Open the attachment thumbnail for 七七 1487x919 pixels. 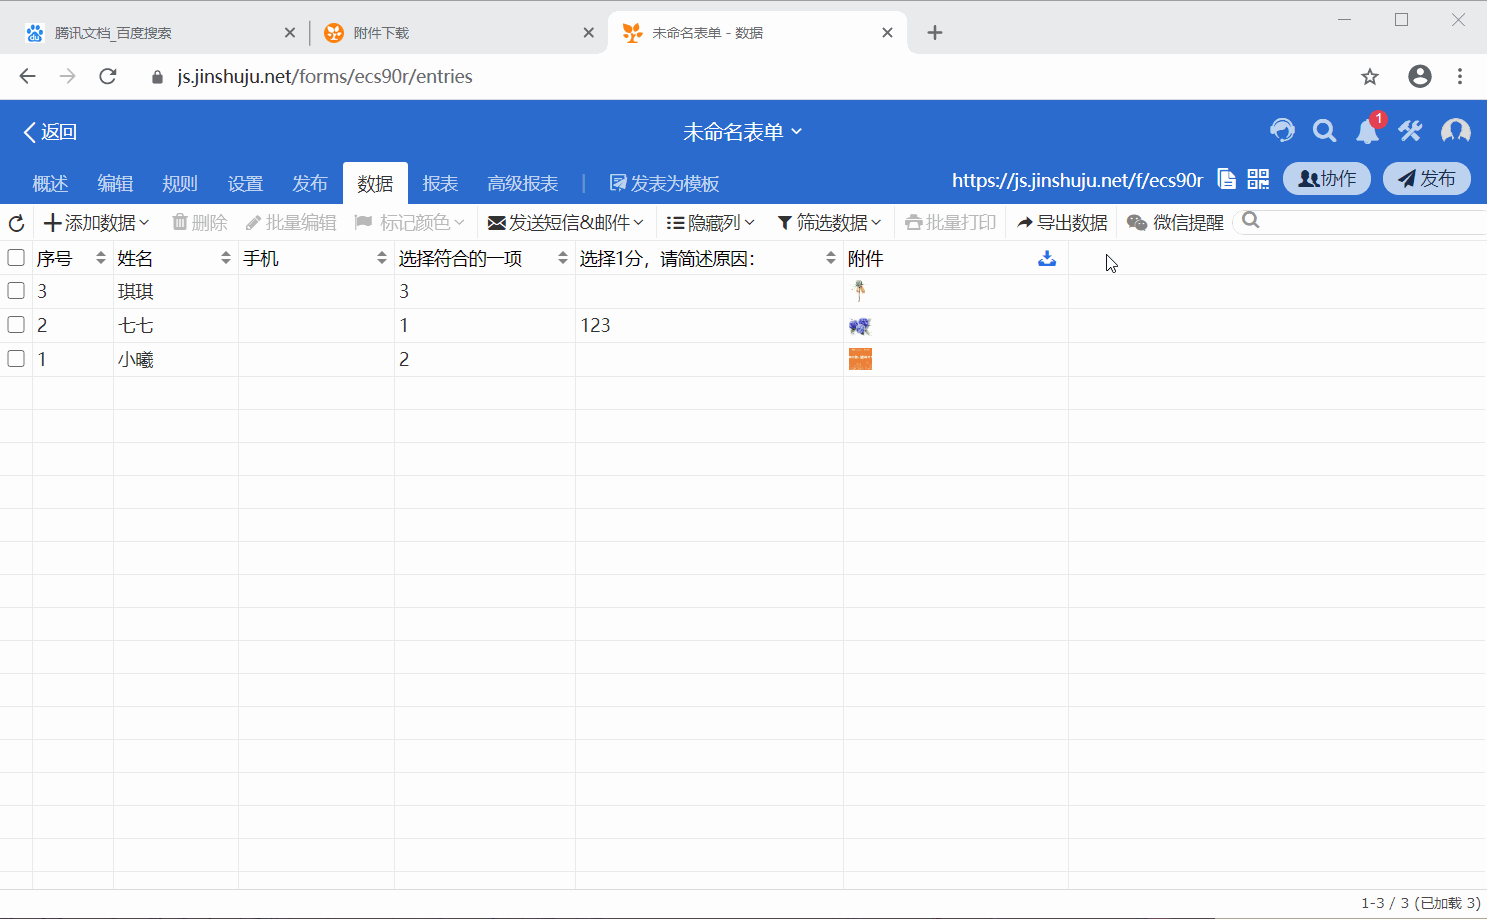[860, 326]
